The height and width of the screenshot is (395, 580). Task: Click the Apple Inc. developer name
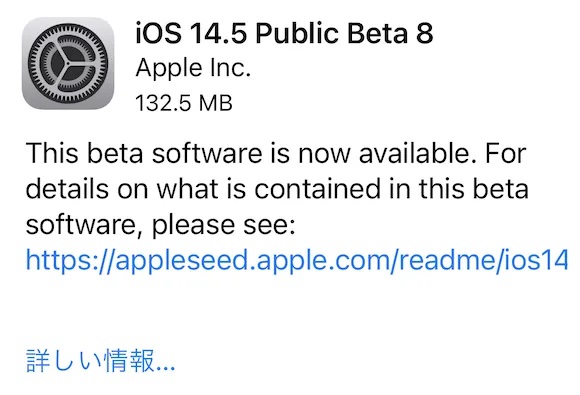coord(193,68)
